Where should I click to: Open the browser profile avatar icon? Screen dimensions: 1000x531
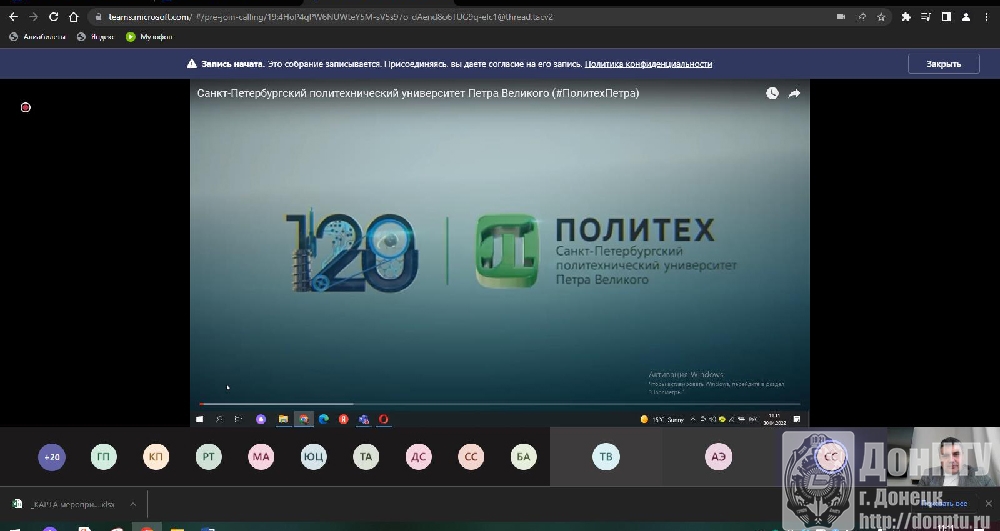(x=966, y=17)
